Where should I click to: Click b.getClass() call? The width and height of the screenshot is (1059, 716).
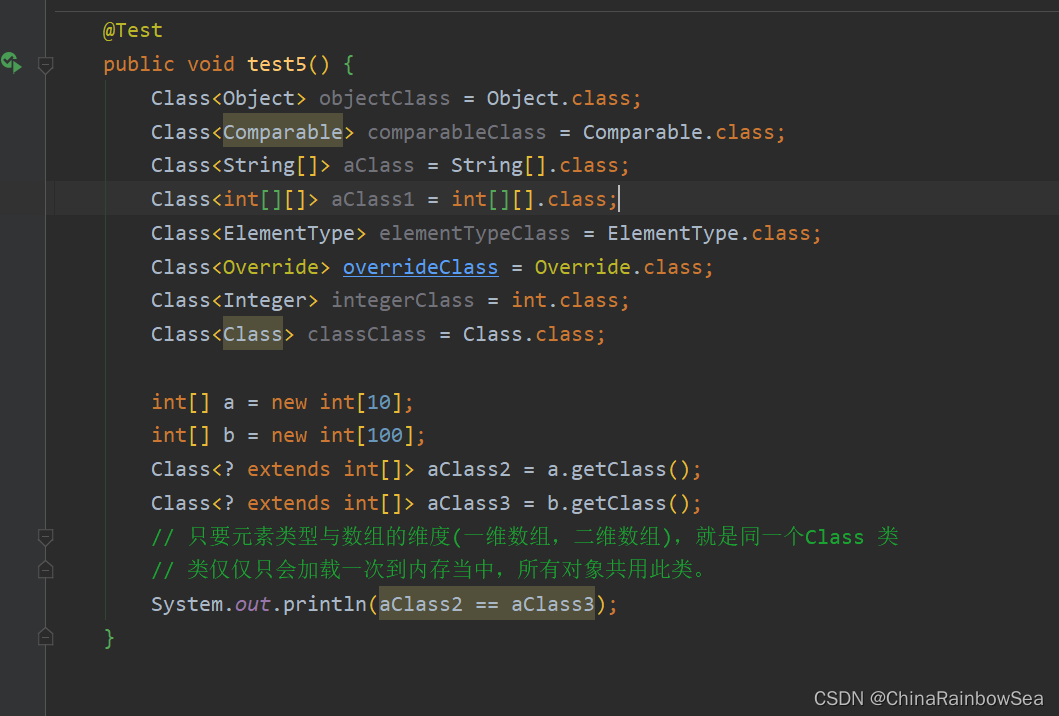[x=618, y=503]
